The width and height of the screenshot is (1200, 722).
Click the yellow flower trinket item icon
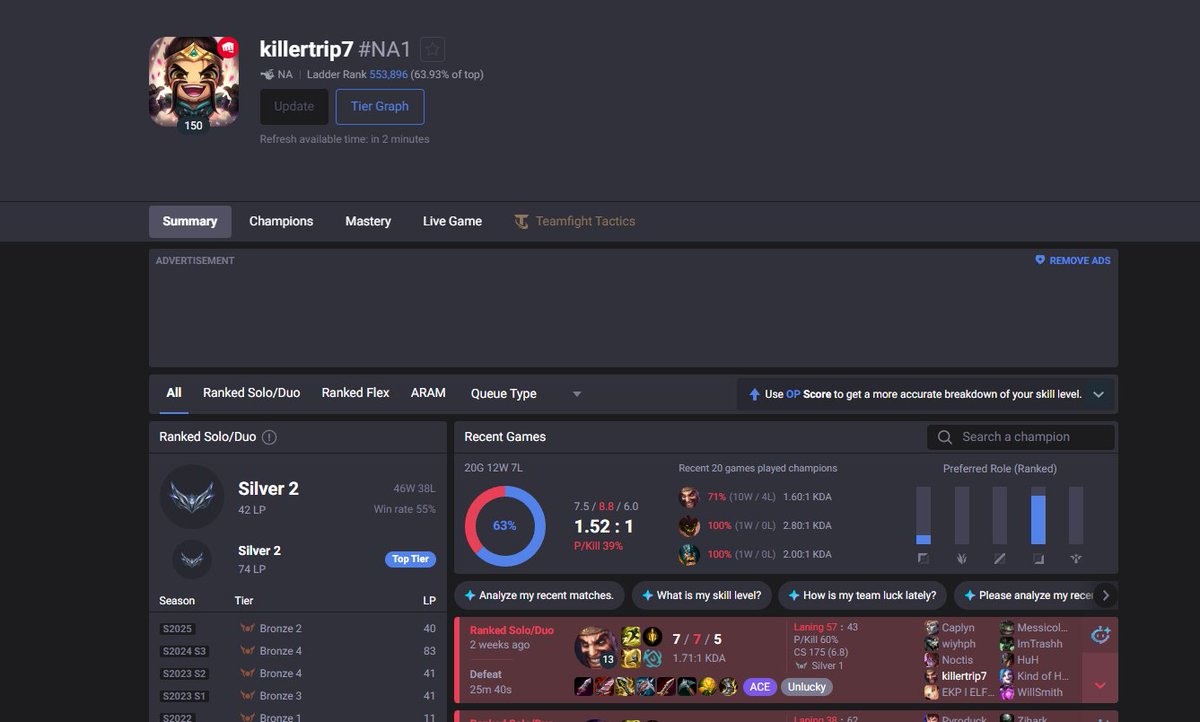point(706,686)
